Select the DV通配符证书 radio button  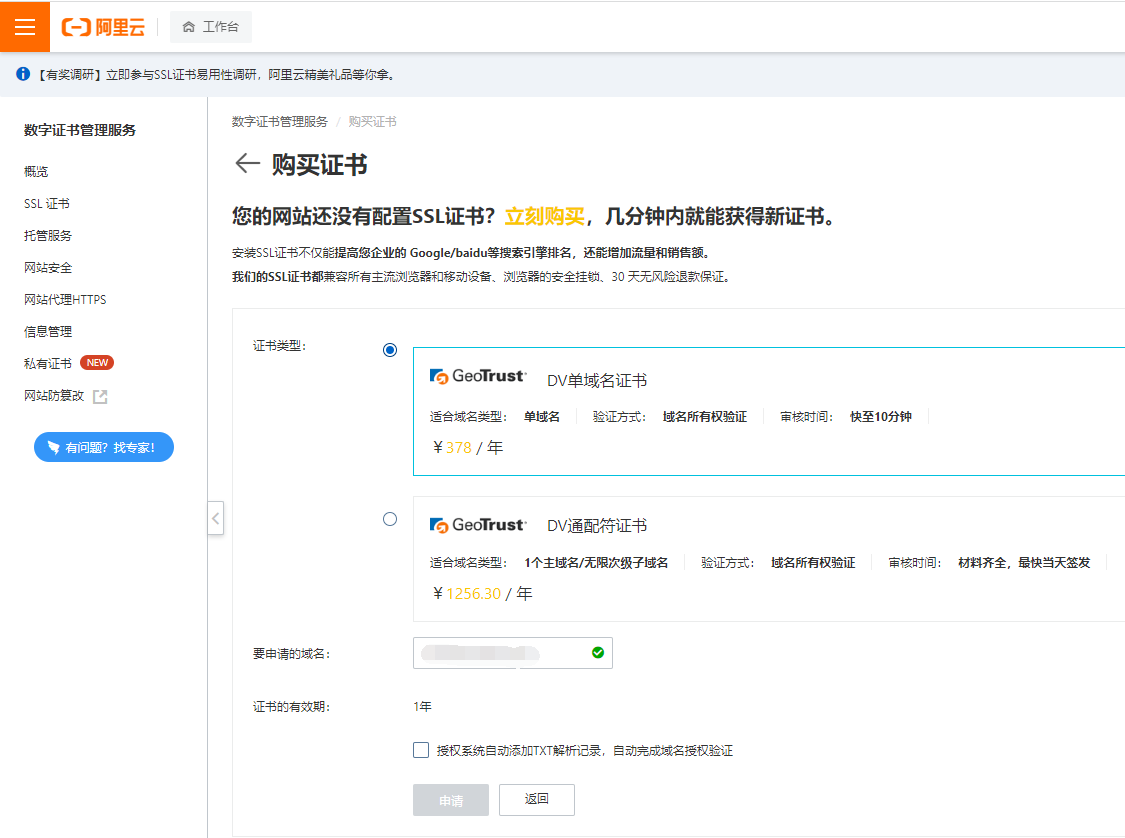(x=390, y=519)
